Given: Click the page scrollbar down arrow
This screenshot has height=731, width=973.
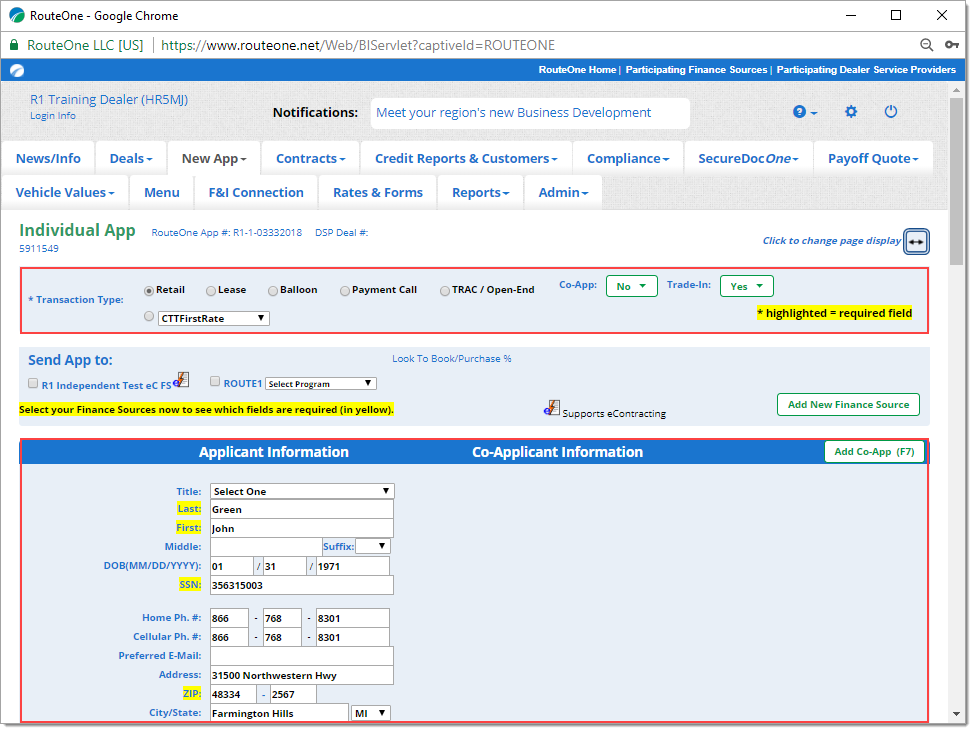Looking at the screenshot, I should 956,714.
